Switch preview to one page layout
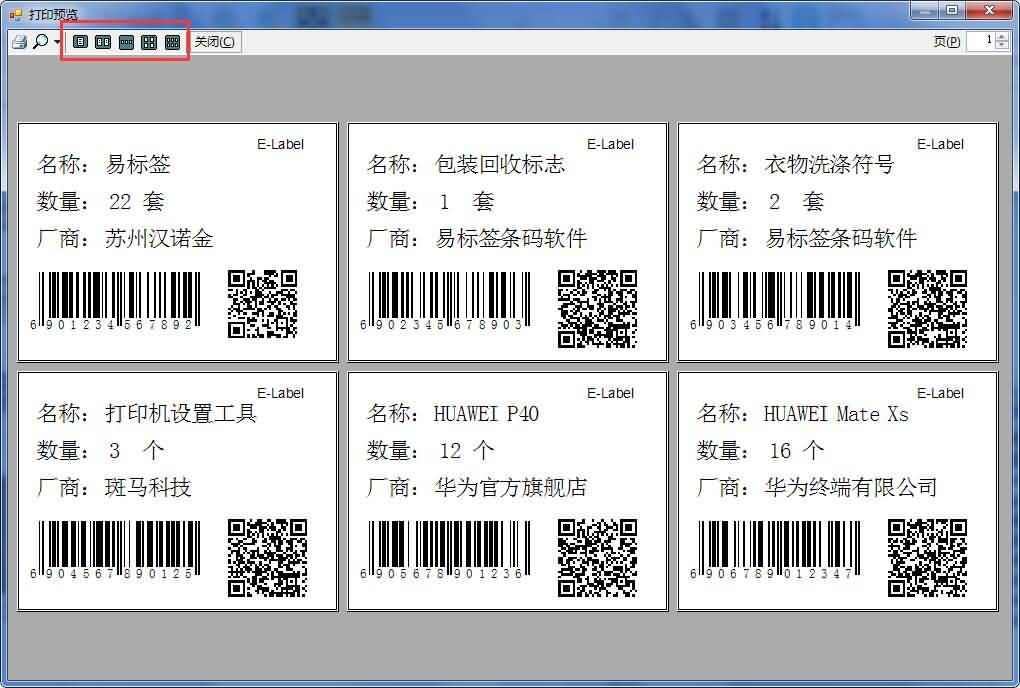1020x688 pixels. tap(80, 42)
